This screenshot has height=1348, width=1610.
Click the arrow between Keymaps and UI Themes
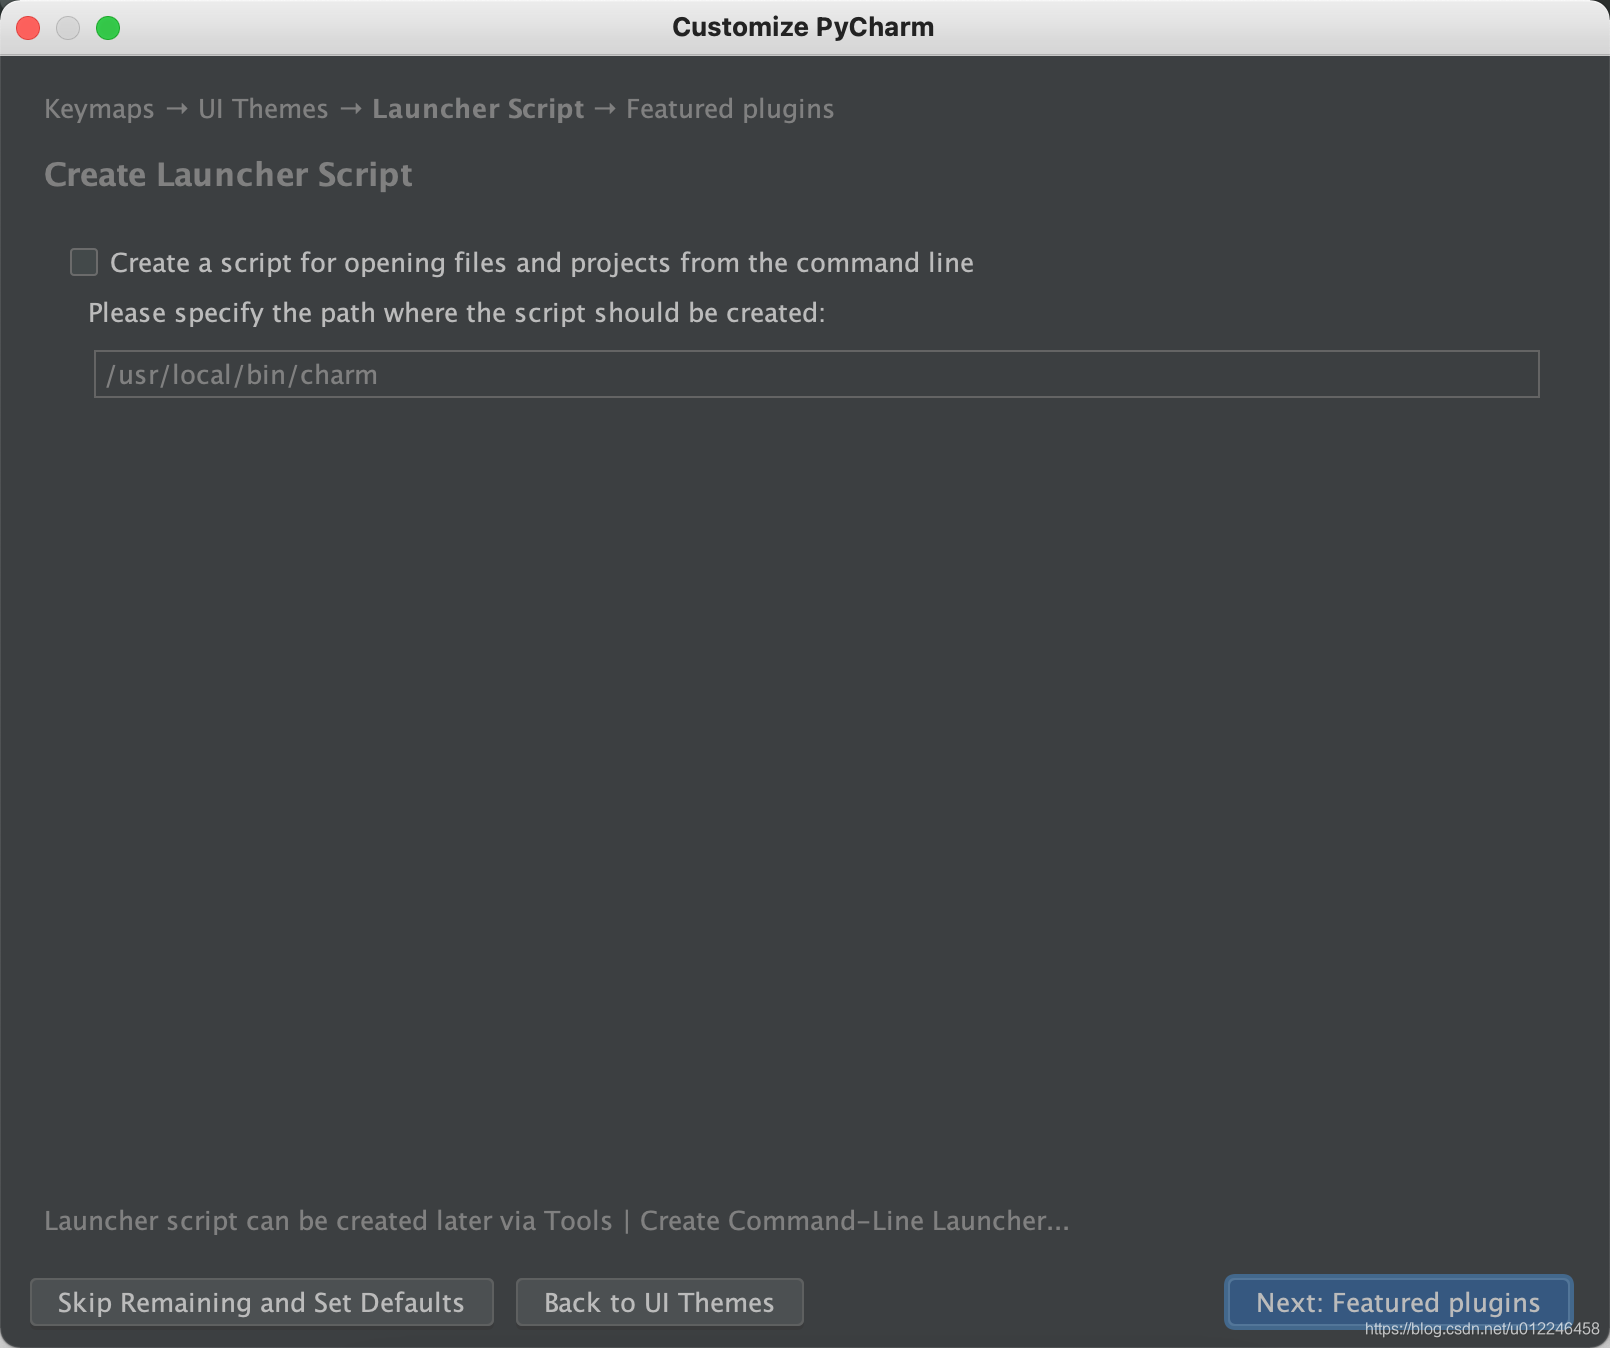[176, 109]
